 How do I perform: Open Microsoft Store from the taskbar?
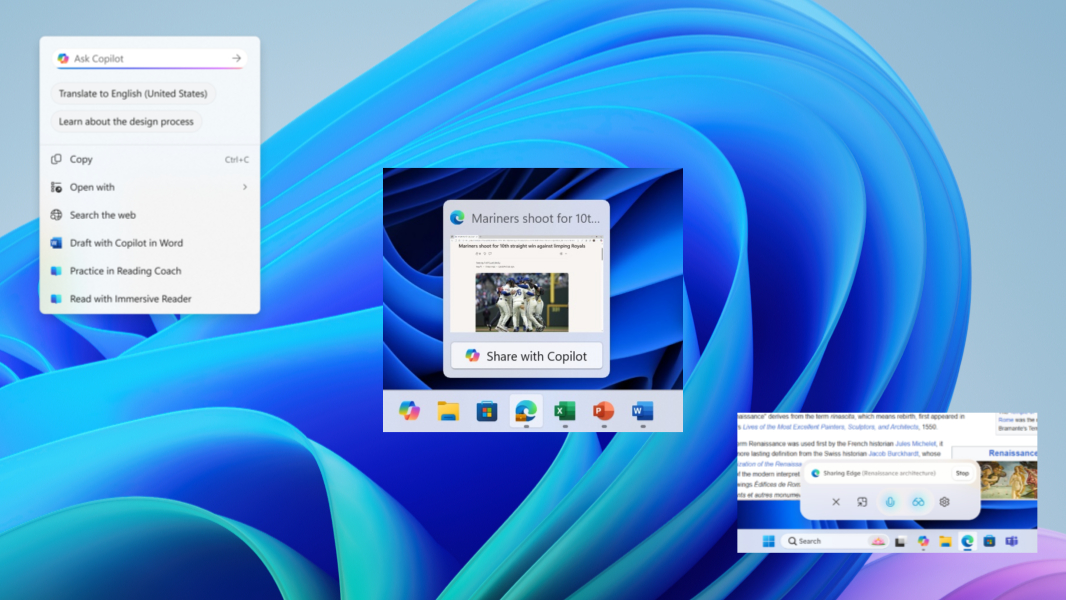[487, 412]
